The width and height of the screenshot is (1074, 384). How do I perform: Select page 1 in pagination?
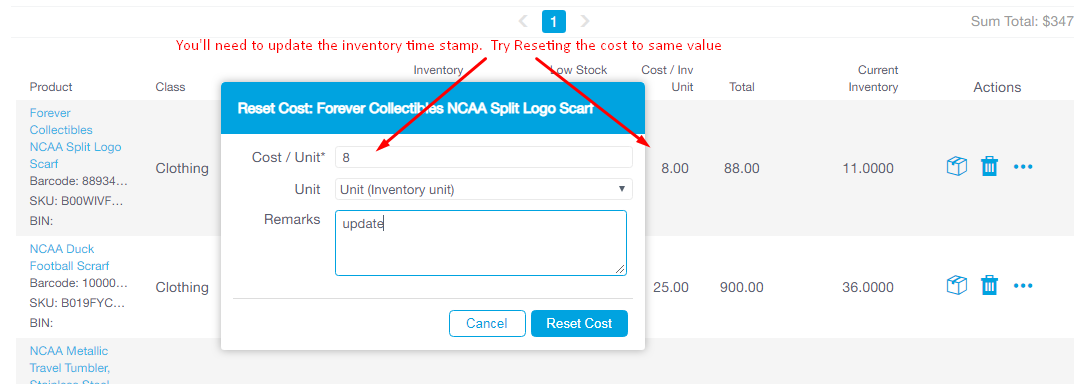point(553,22)
